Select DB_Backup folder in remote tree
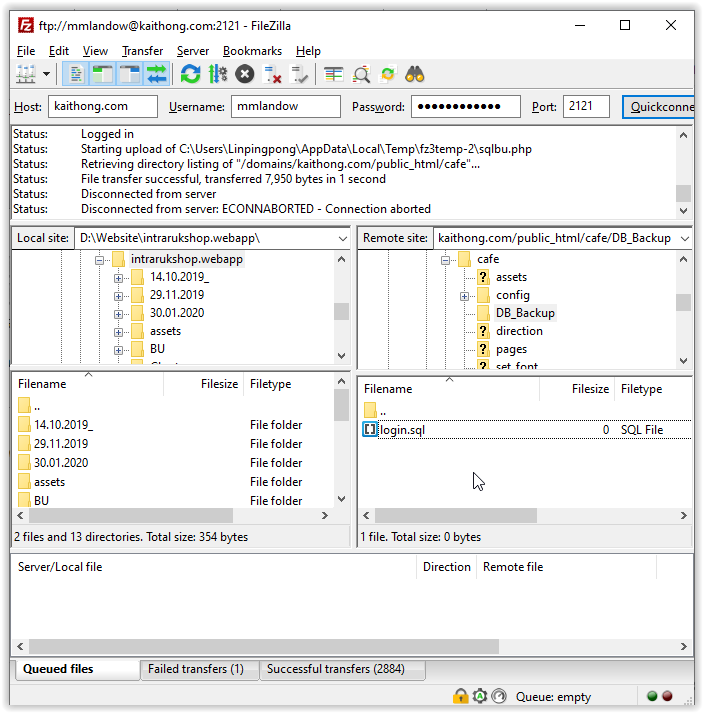Screen dimensions: 703x713 525,313
